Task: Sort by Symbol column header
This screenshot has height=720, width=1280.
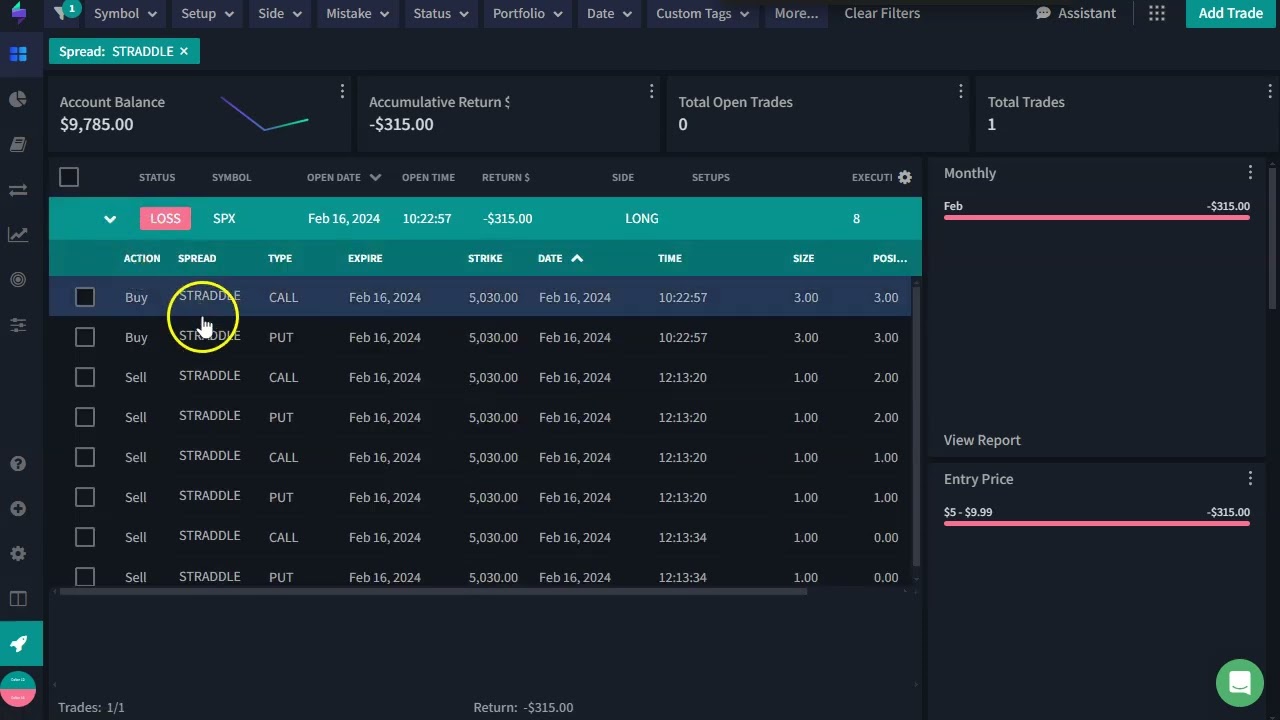Action: click(x=231, y=177)
